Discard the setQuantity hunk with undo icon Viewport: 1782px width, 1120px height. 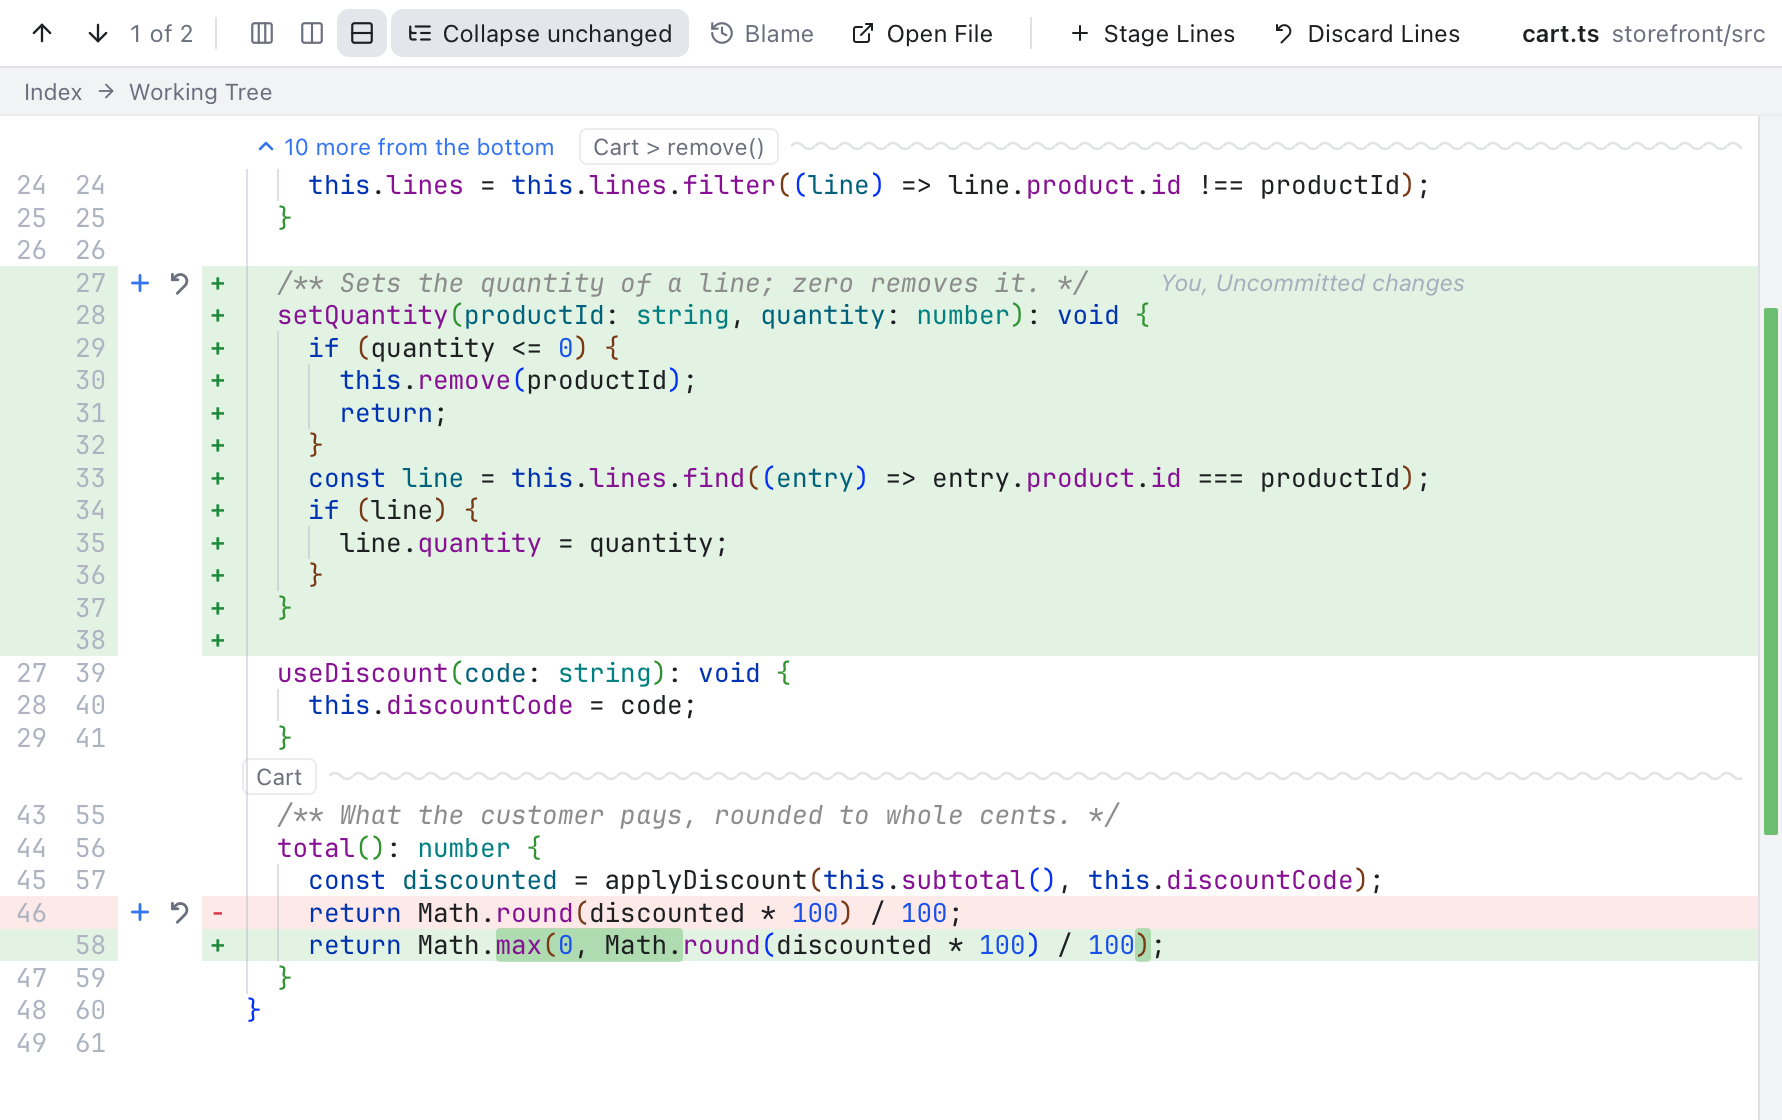pyautogui.click(x=179, y=283)
